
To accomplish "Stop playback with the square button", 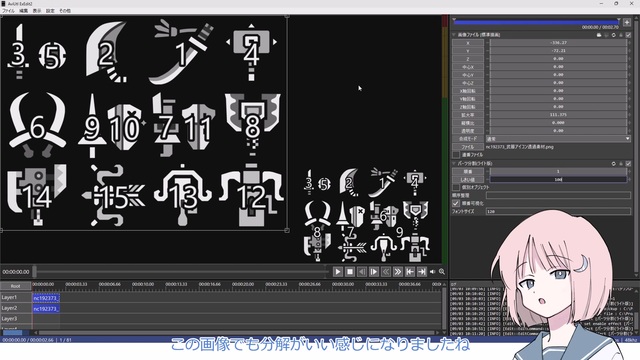I will (x=349, y=271).
